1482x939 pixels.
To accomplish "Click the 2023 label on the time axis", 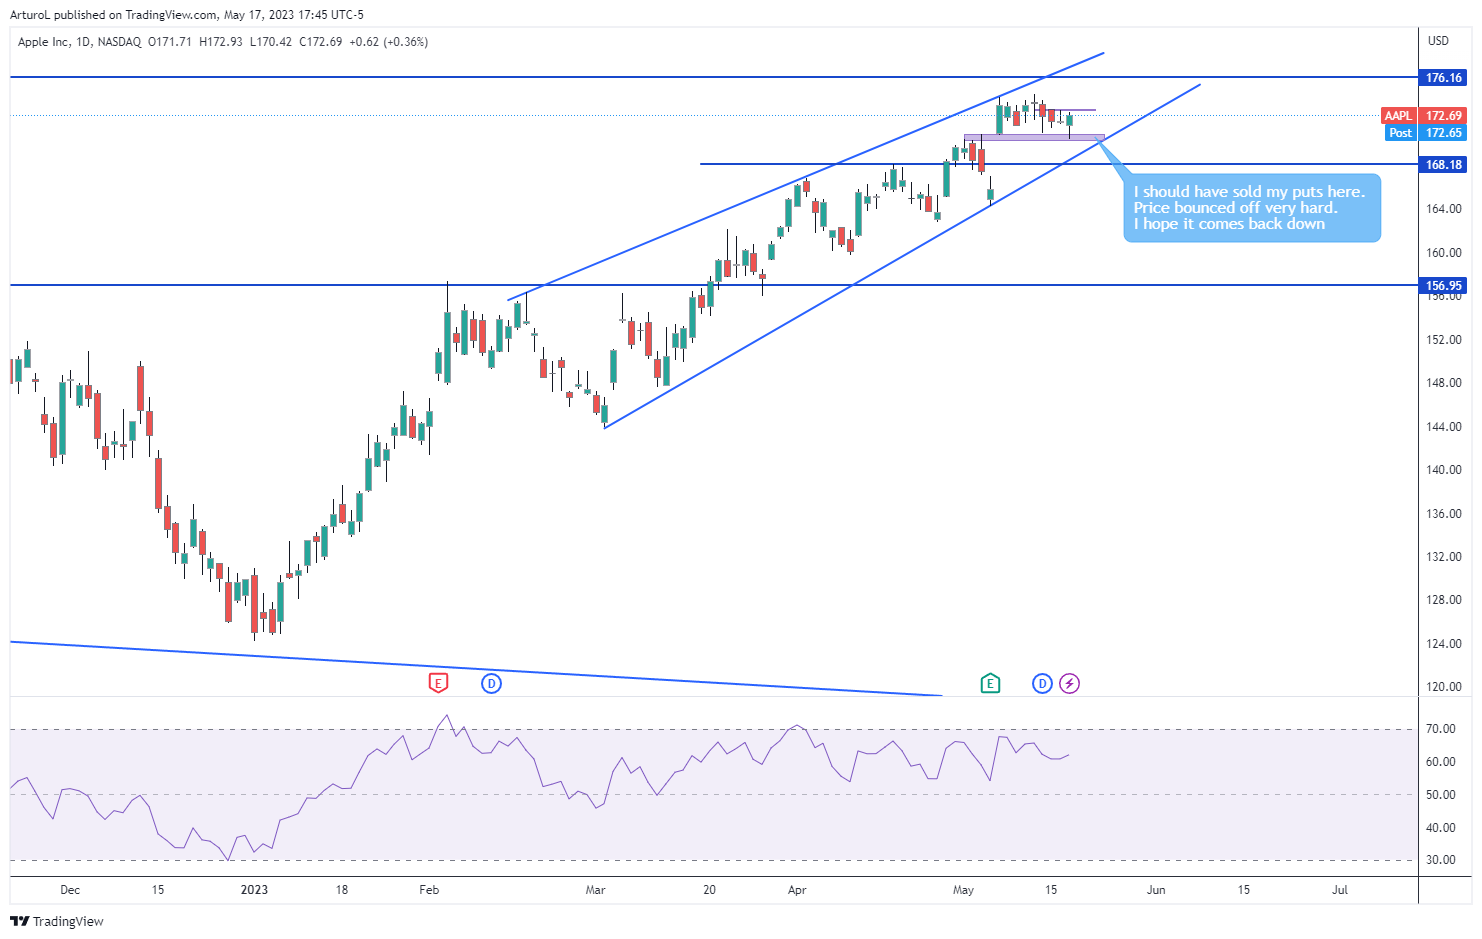I will pos(254,889).
